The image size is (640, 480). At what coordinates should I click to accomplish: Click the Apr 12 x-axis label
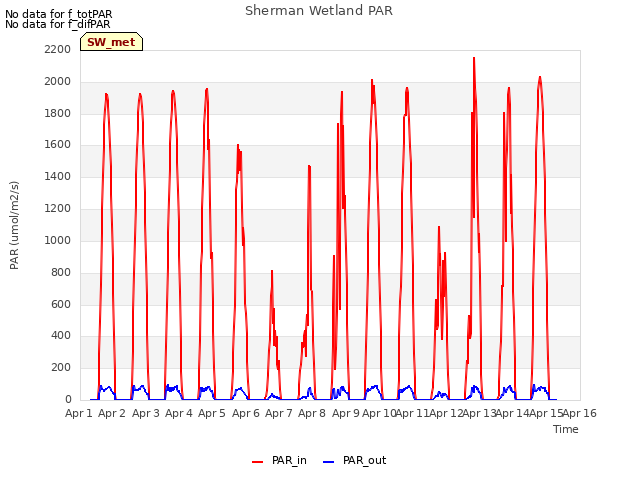click(x=446, y=413)
